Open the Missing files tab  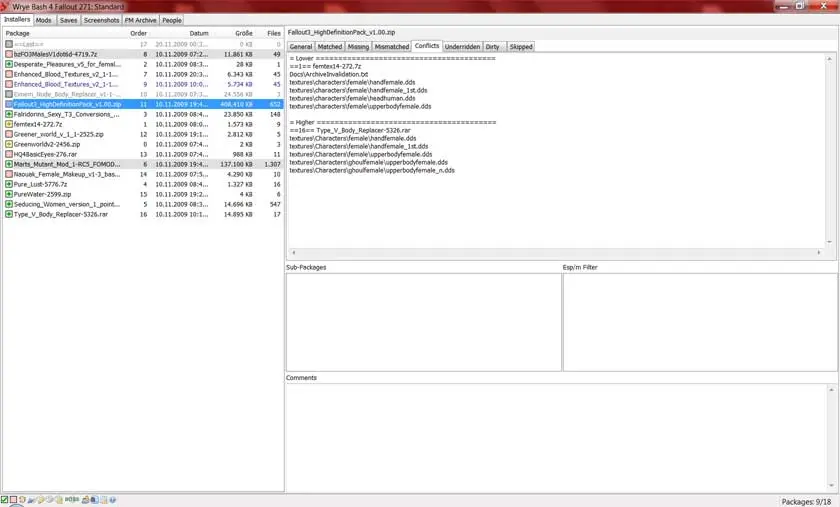click(358, 47)
